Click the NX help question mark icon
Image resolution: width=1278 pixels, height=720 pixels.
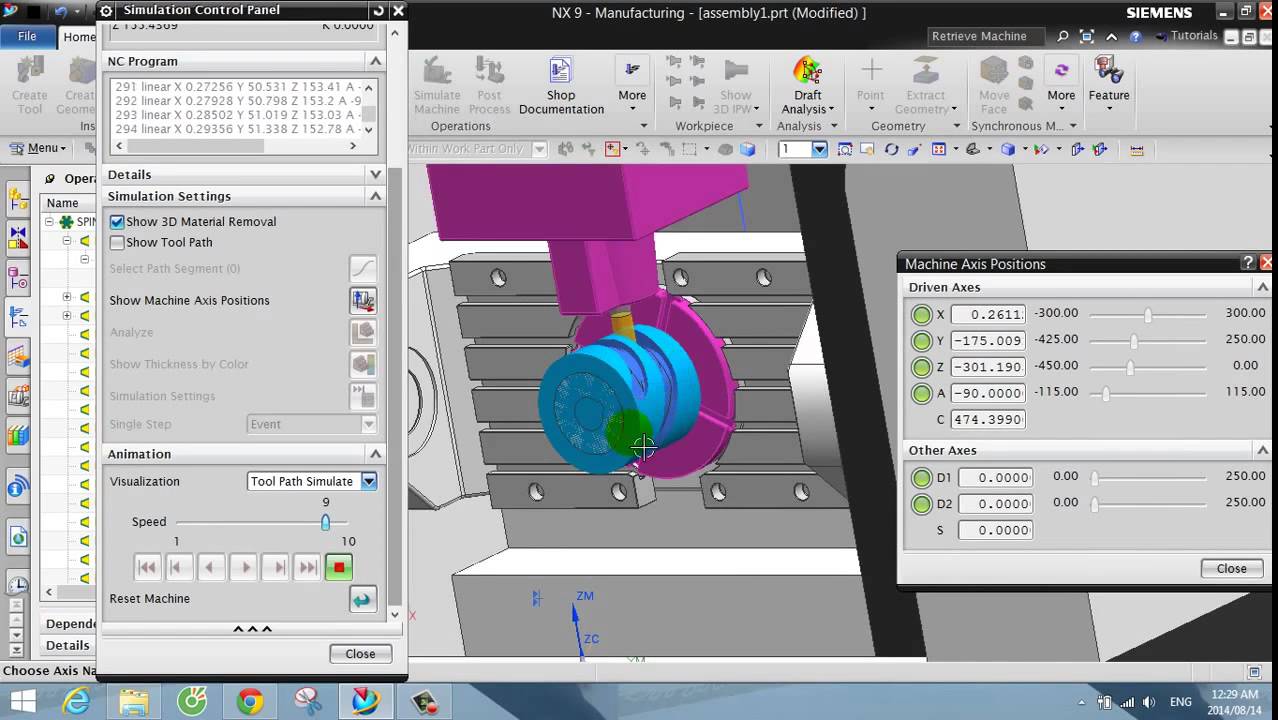1135,36
